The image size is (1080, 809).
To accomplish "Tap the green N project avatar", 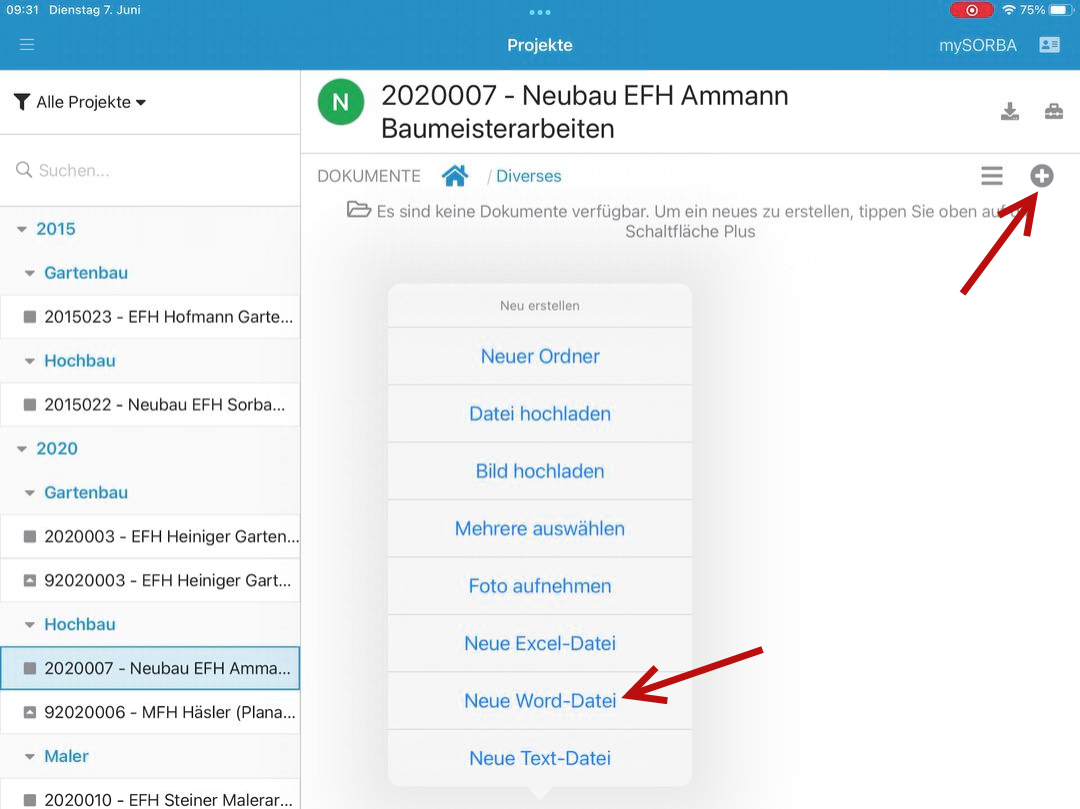I will [341, 102].
